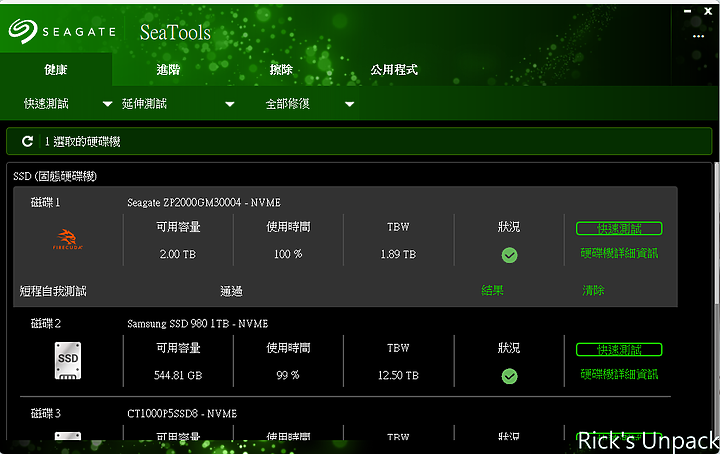Click the green status checkmark for disk 2
Image resolution: width=720 pixels, height=454 pixels.
[x=509, y=376]
